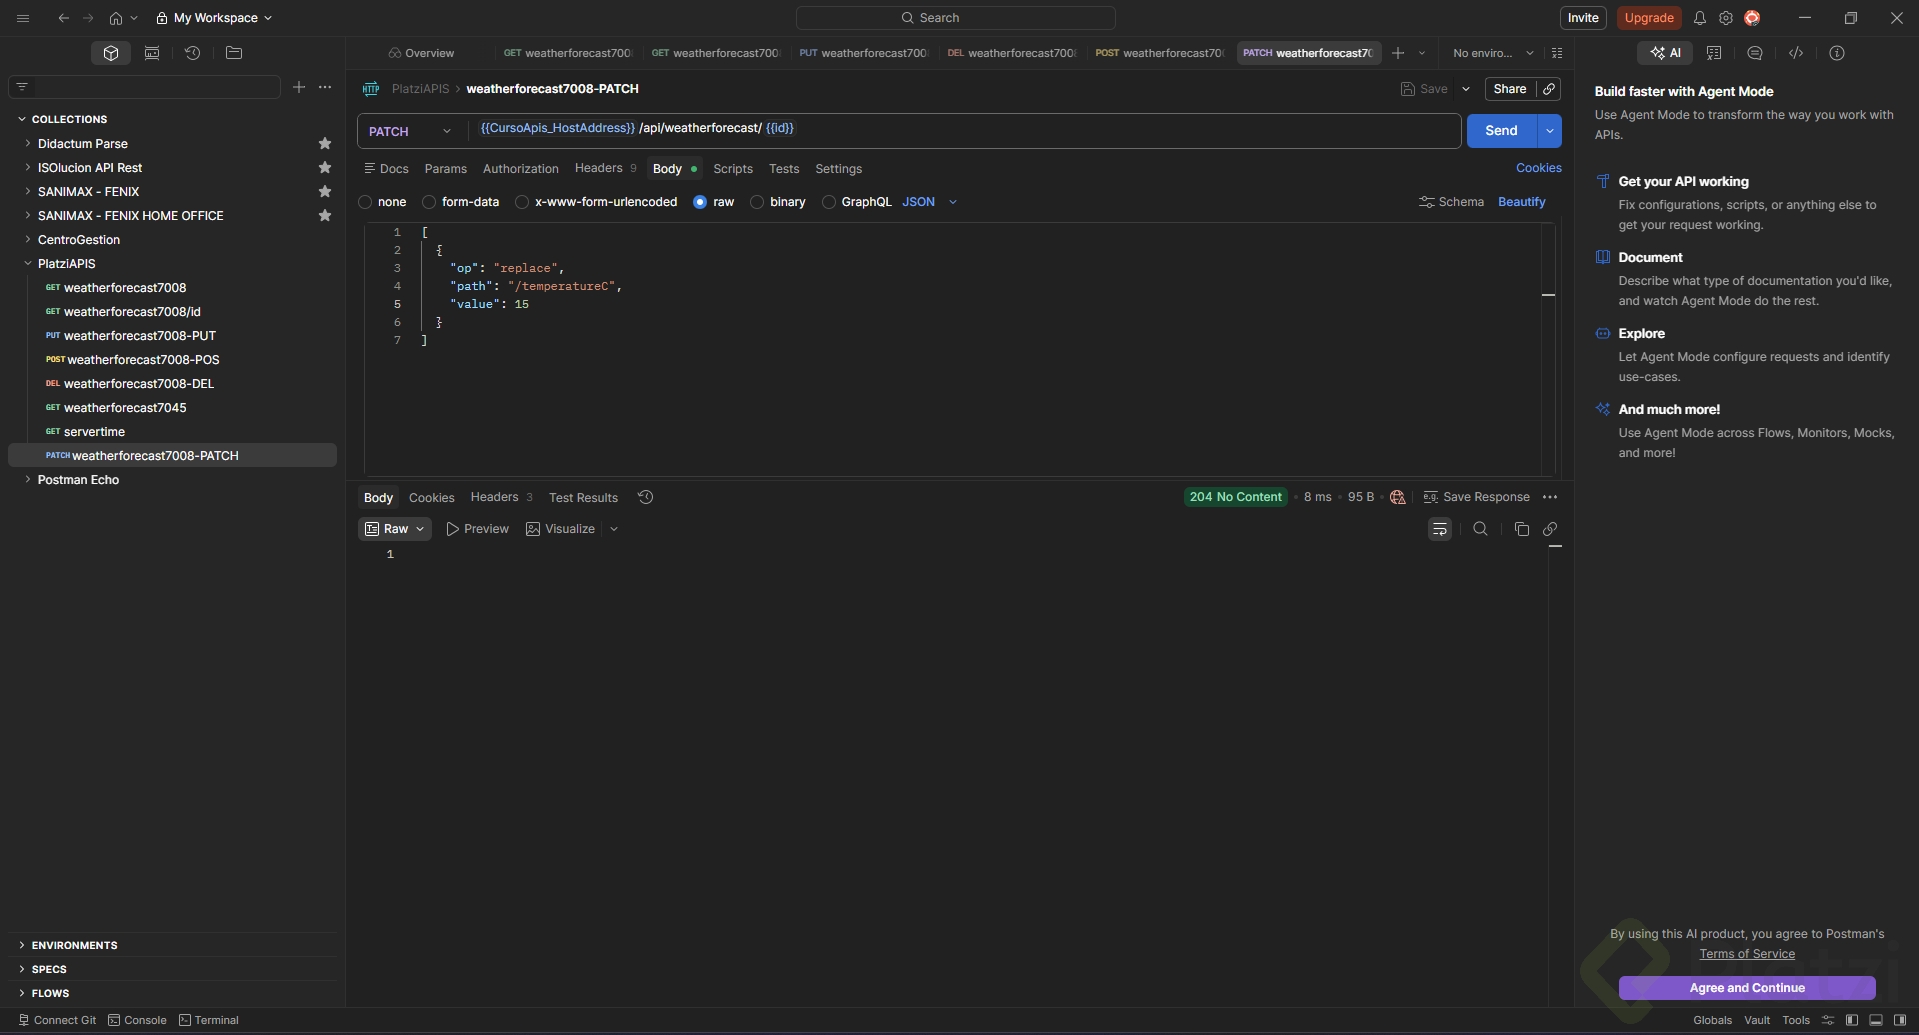Image resolution: width=1919 pixels, height=1035 pixels.
Task: Switch to the Params tab
Action: tap(446, 169)
